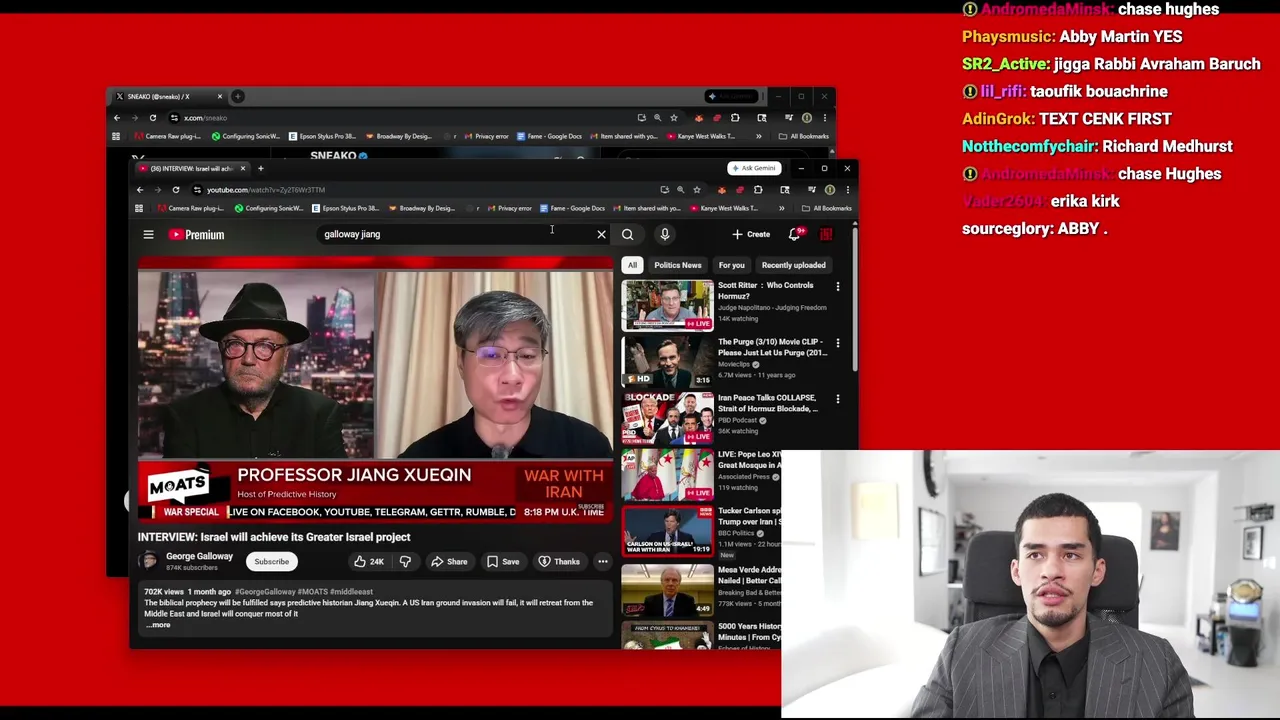Open view site information icon in YouTube address bar
The width and height of the screenshot is (1280, 720).
point(197,189)
